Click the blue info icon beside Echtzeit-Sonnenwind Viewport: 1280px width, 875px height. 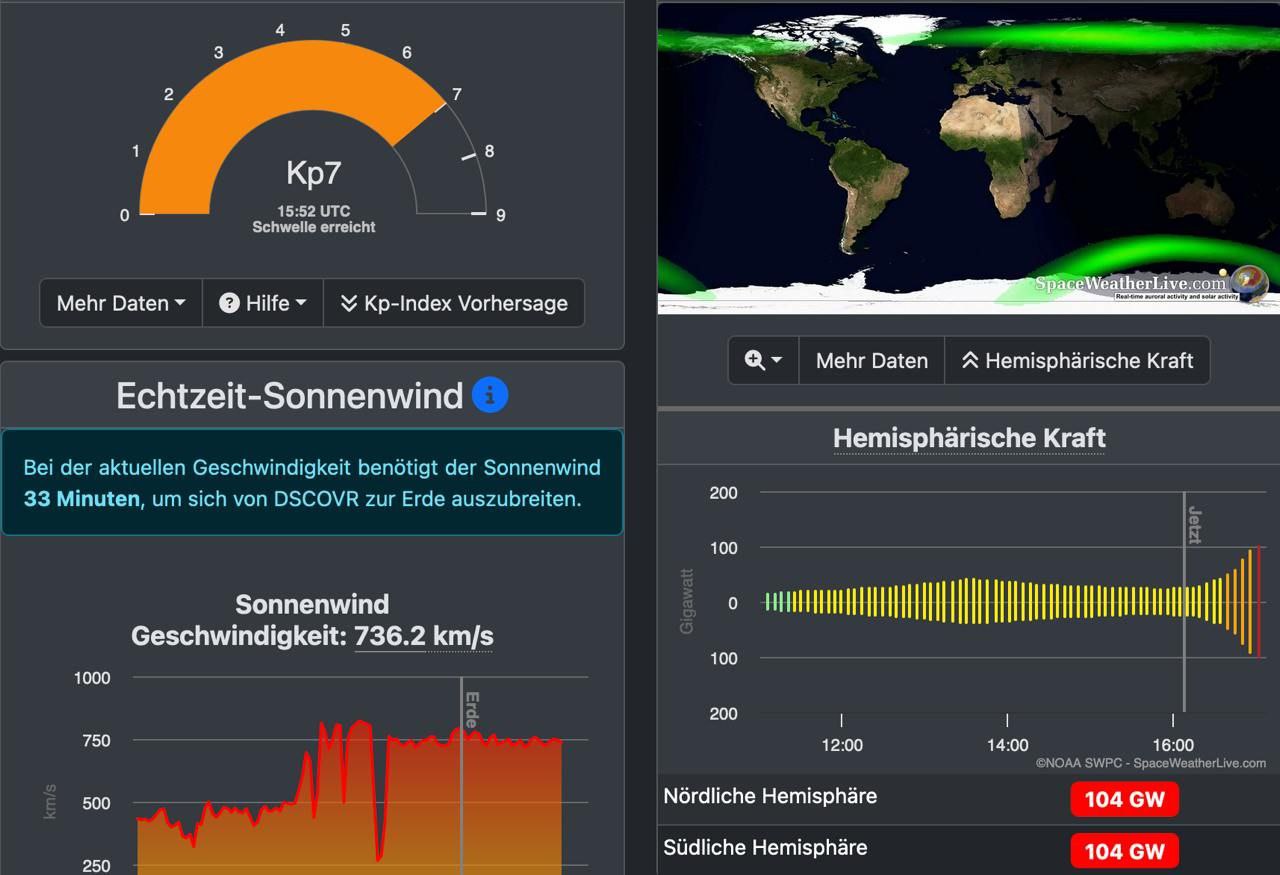tap(490, 395)
